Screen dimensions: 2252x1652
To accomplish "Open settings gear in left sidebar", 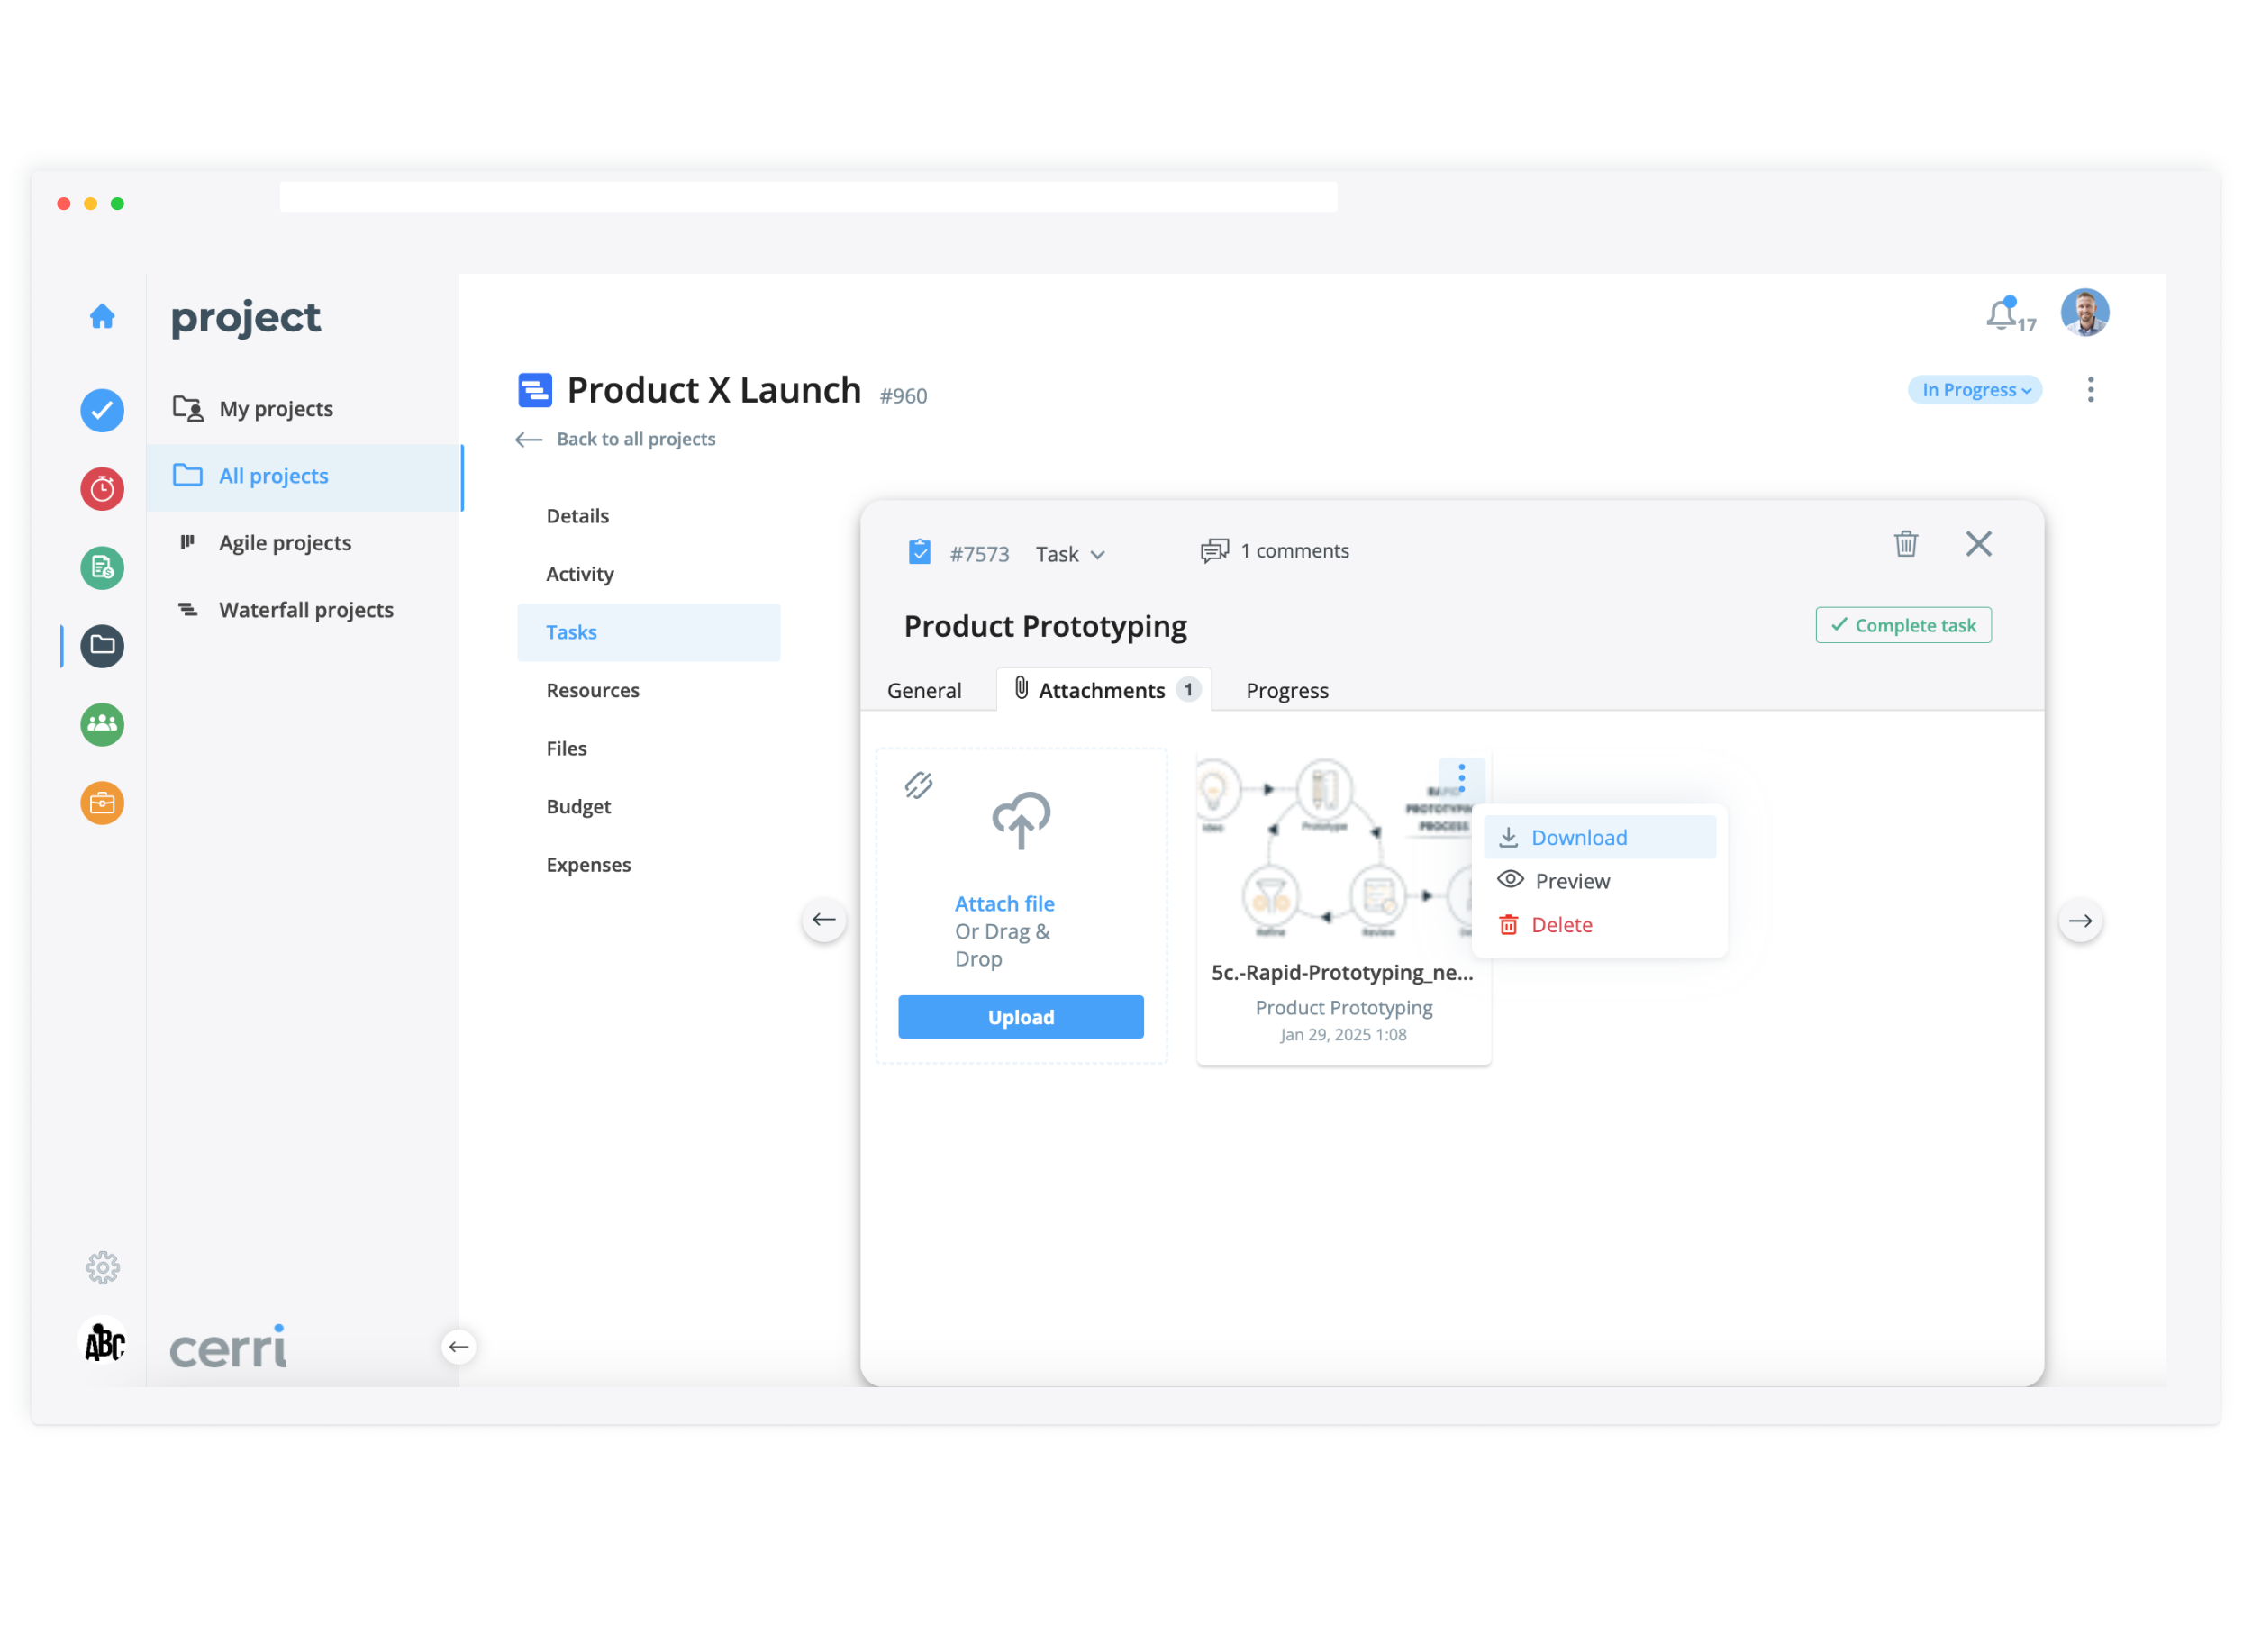I will [x=102, y=1268].
